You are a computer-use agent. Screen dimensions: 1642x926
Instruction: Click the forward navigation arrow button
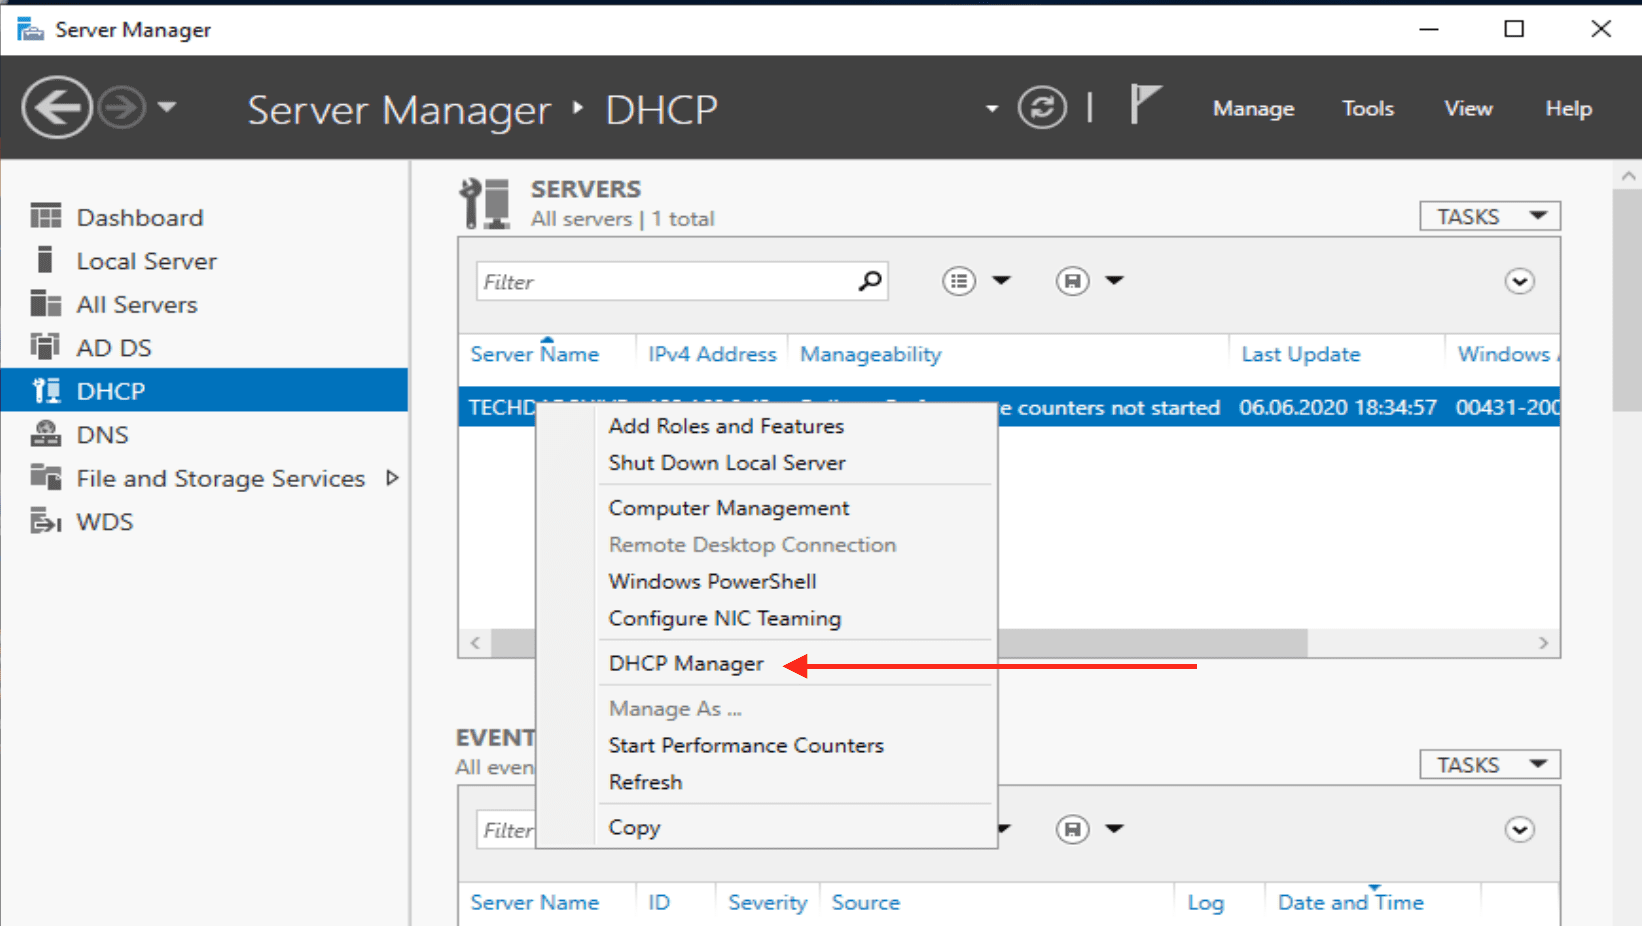[x=123, y=107]
